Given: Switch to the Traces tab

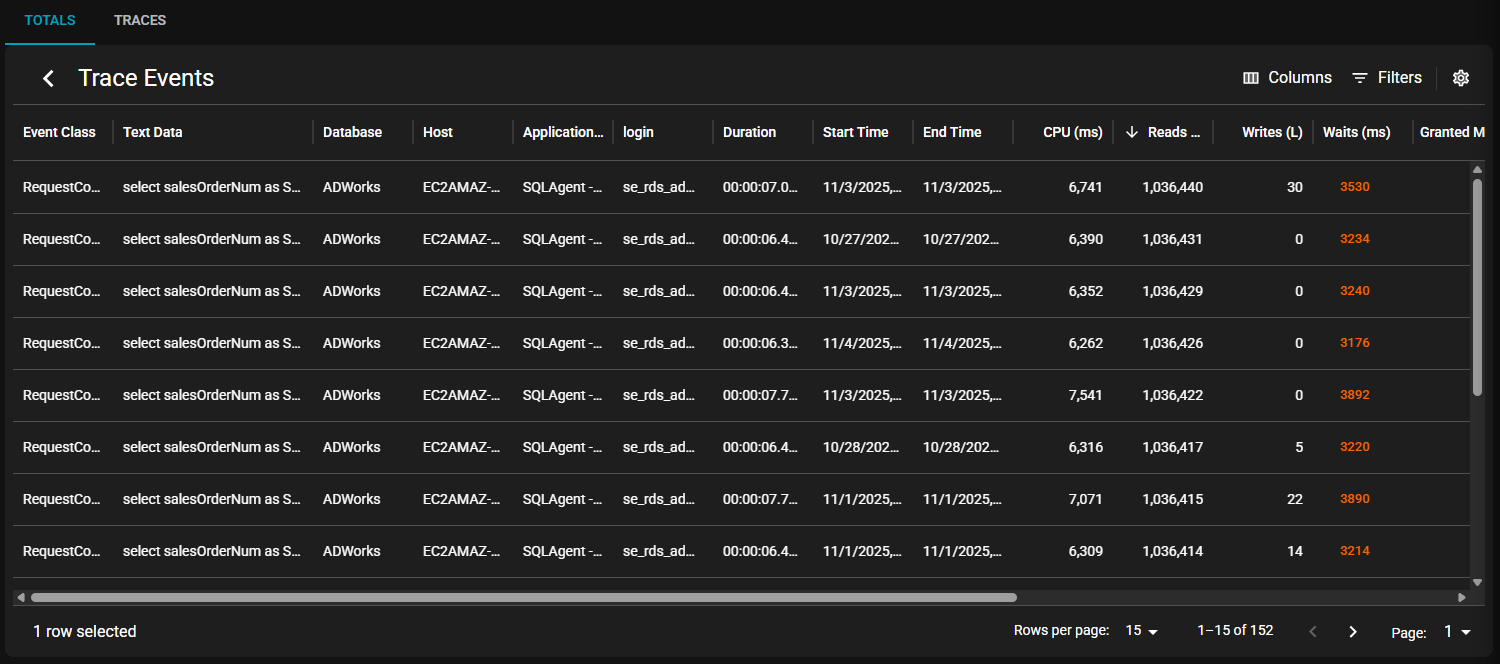Looking at the screenshot, I should tap(140, 21).
